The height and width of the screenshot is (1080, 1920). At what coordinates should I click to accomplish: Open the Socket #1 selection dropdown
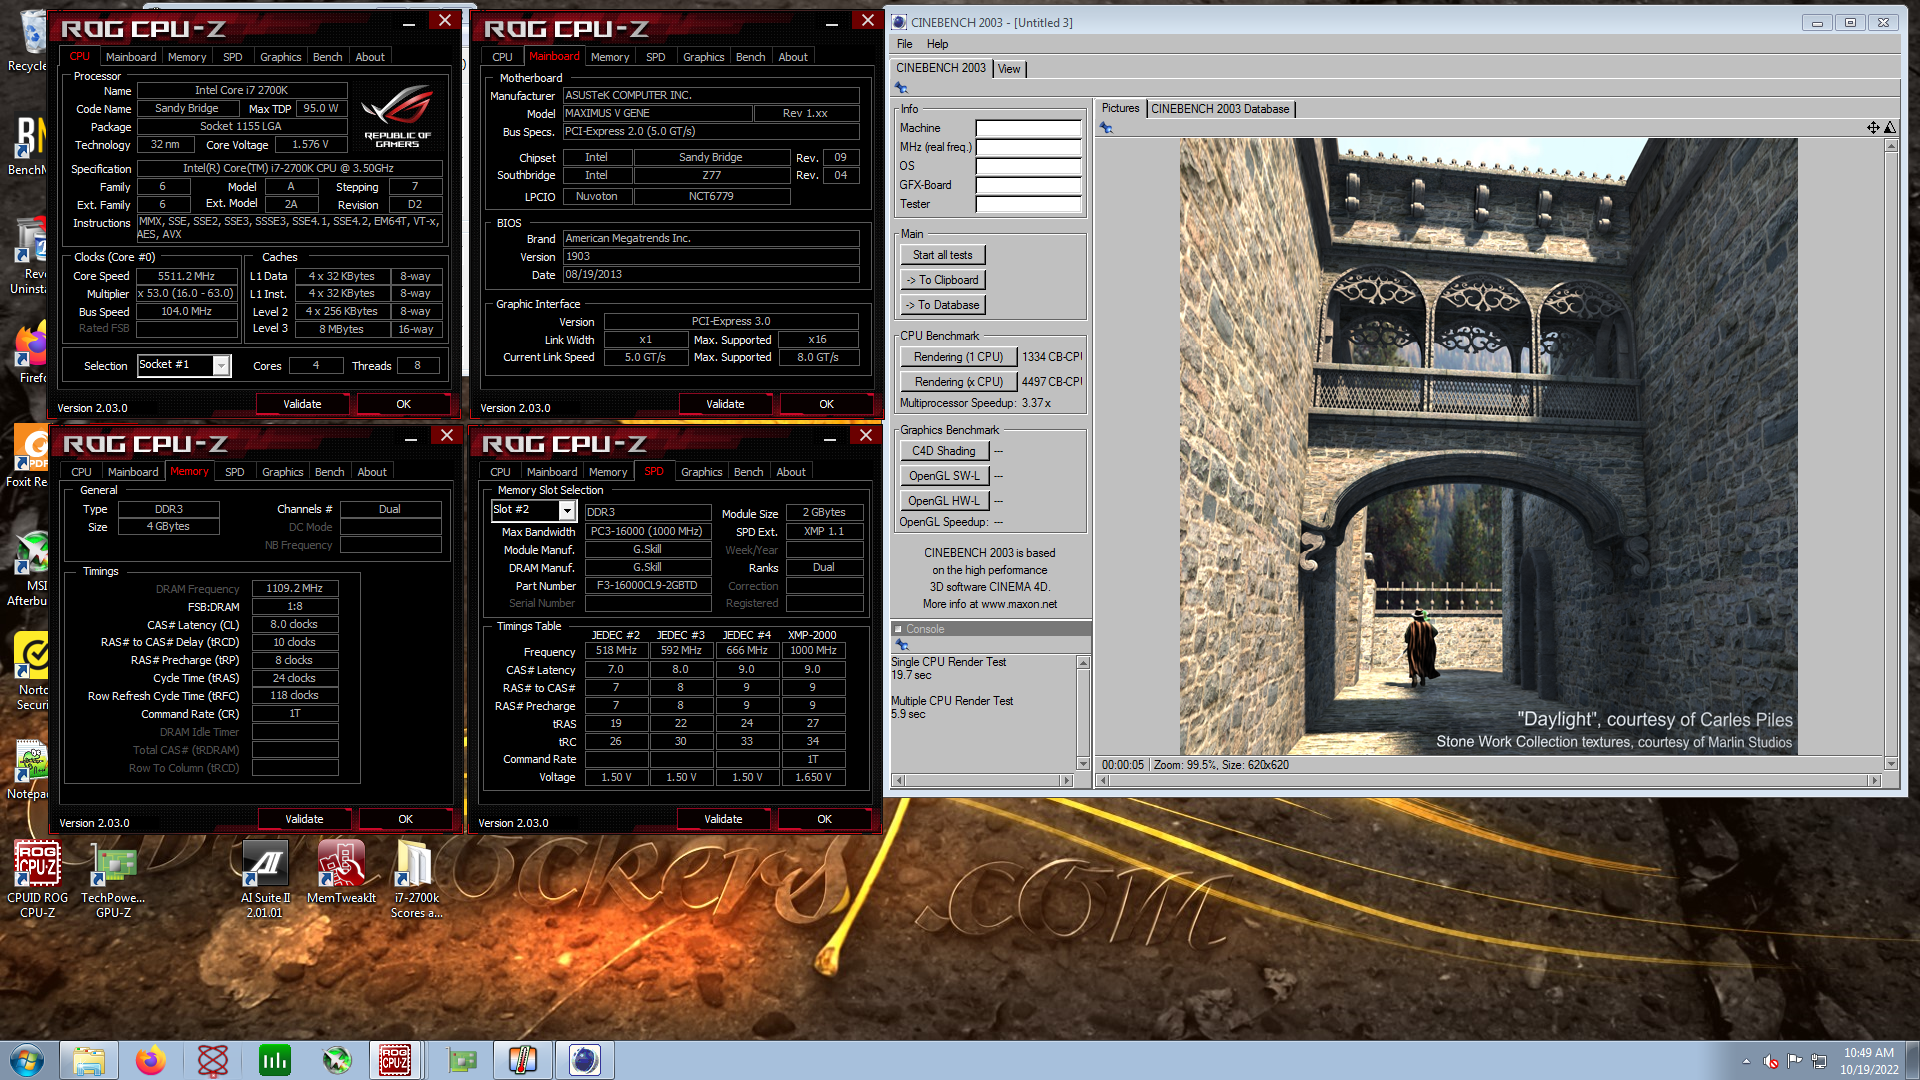tap(221, 365)
